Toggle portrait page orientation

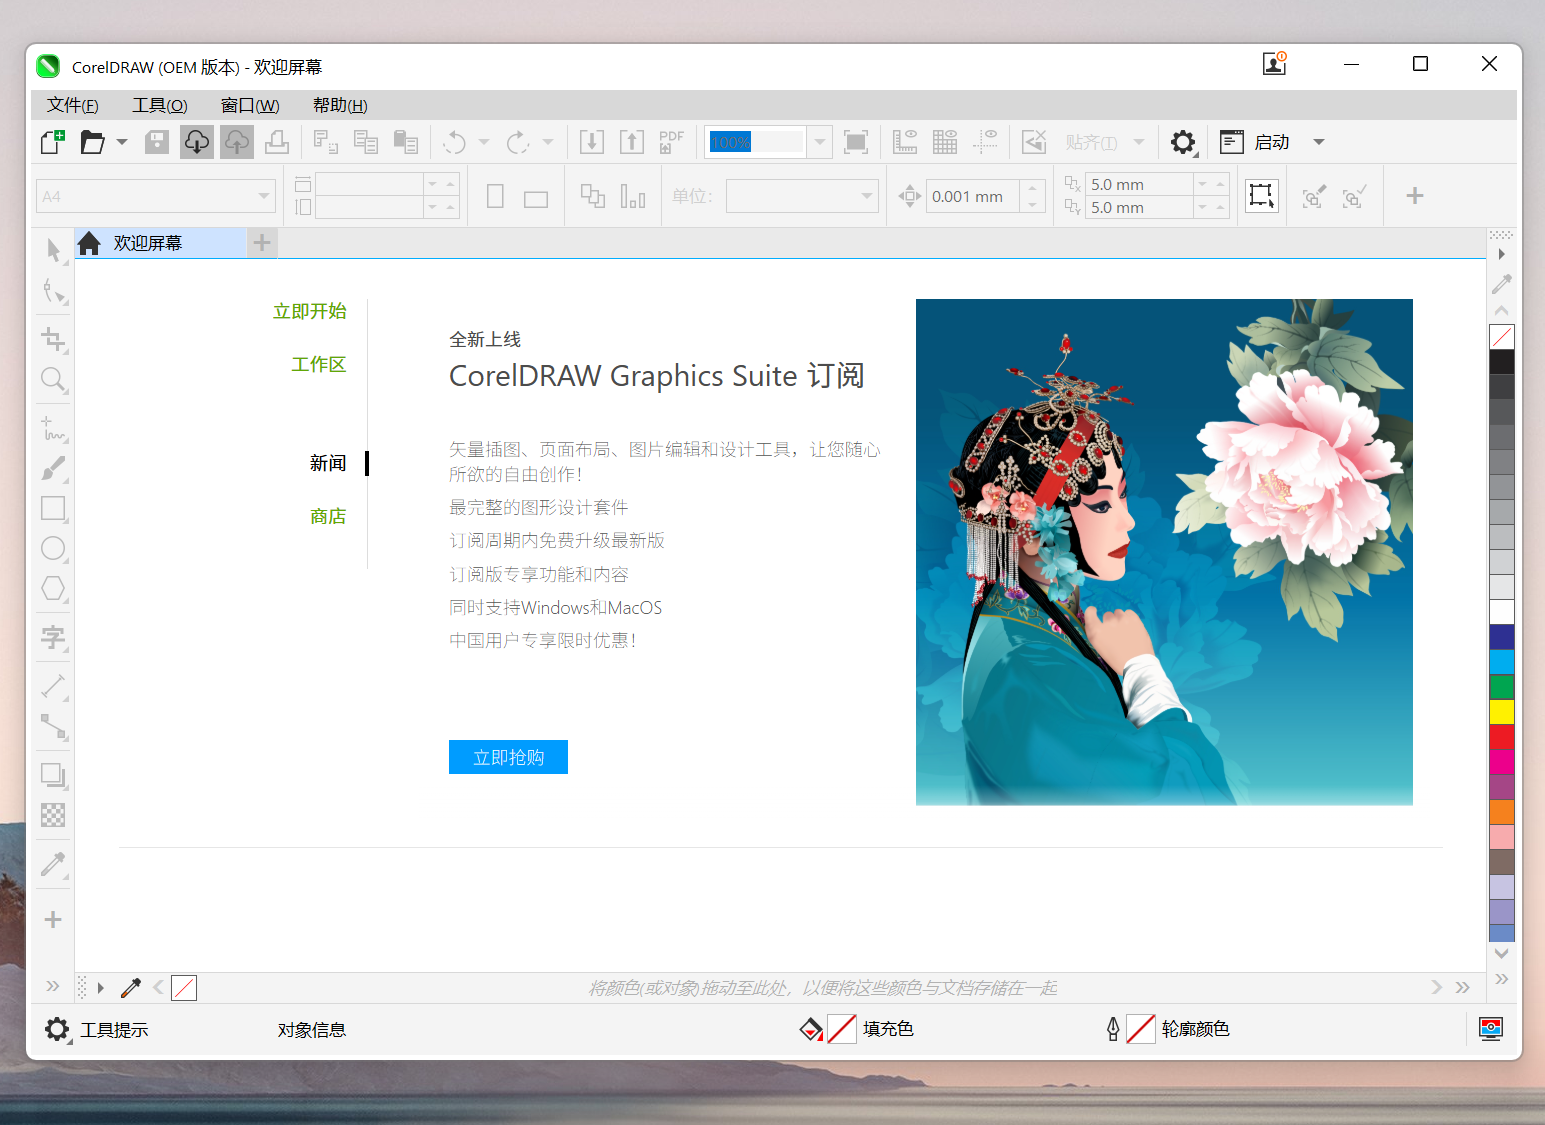(x=495, y=196)
